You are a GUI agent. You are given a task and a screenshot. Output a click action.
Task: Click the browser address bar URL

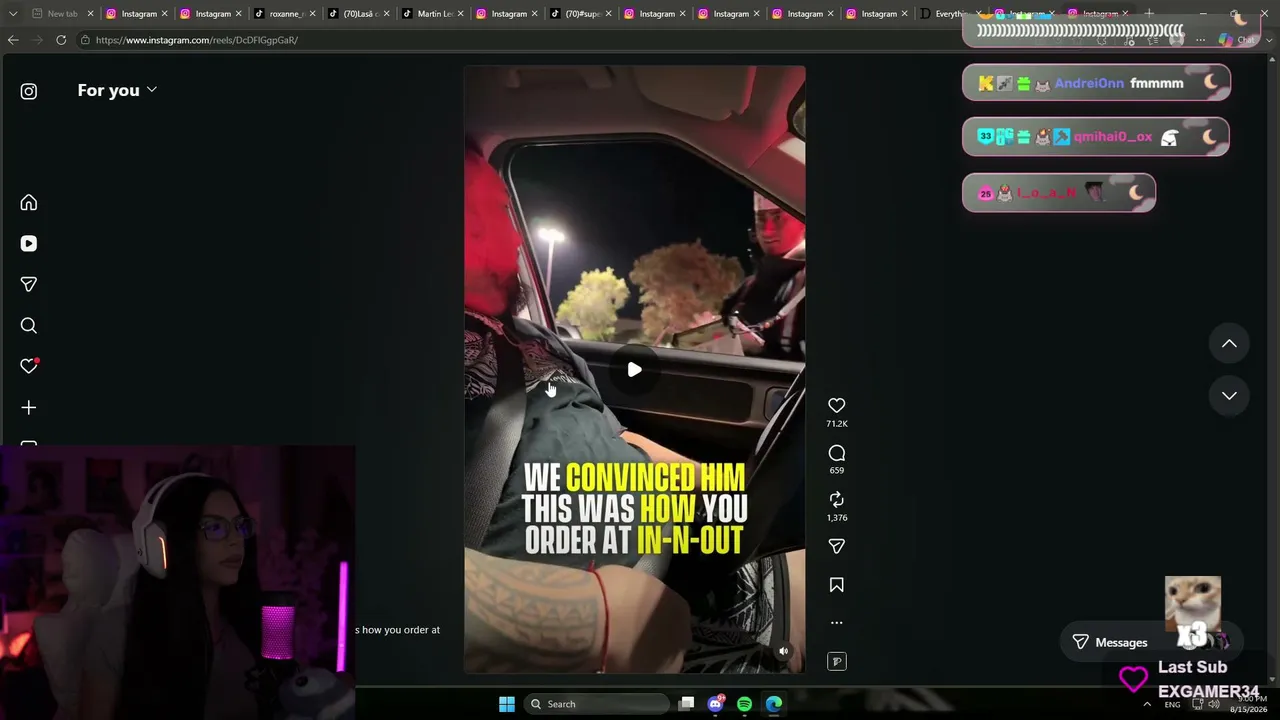tap(197, 40)
